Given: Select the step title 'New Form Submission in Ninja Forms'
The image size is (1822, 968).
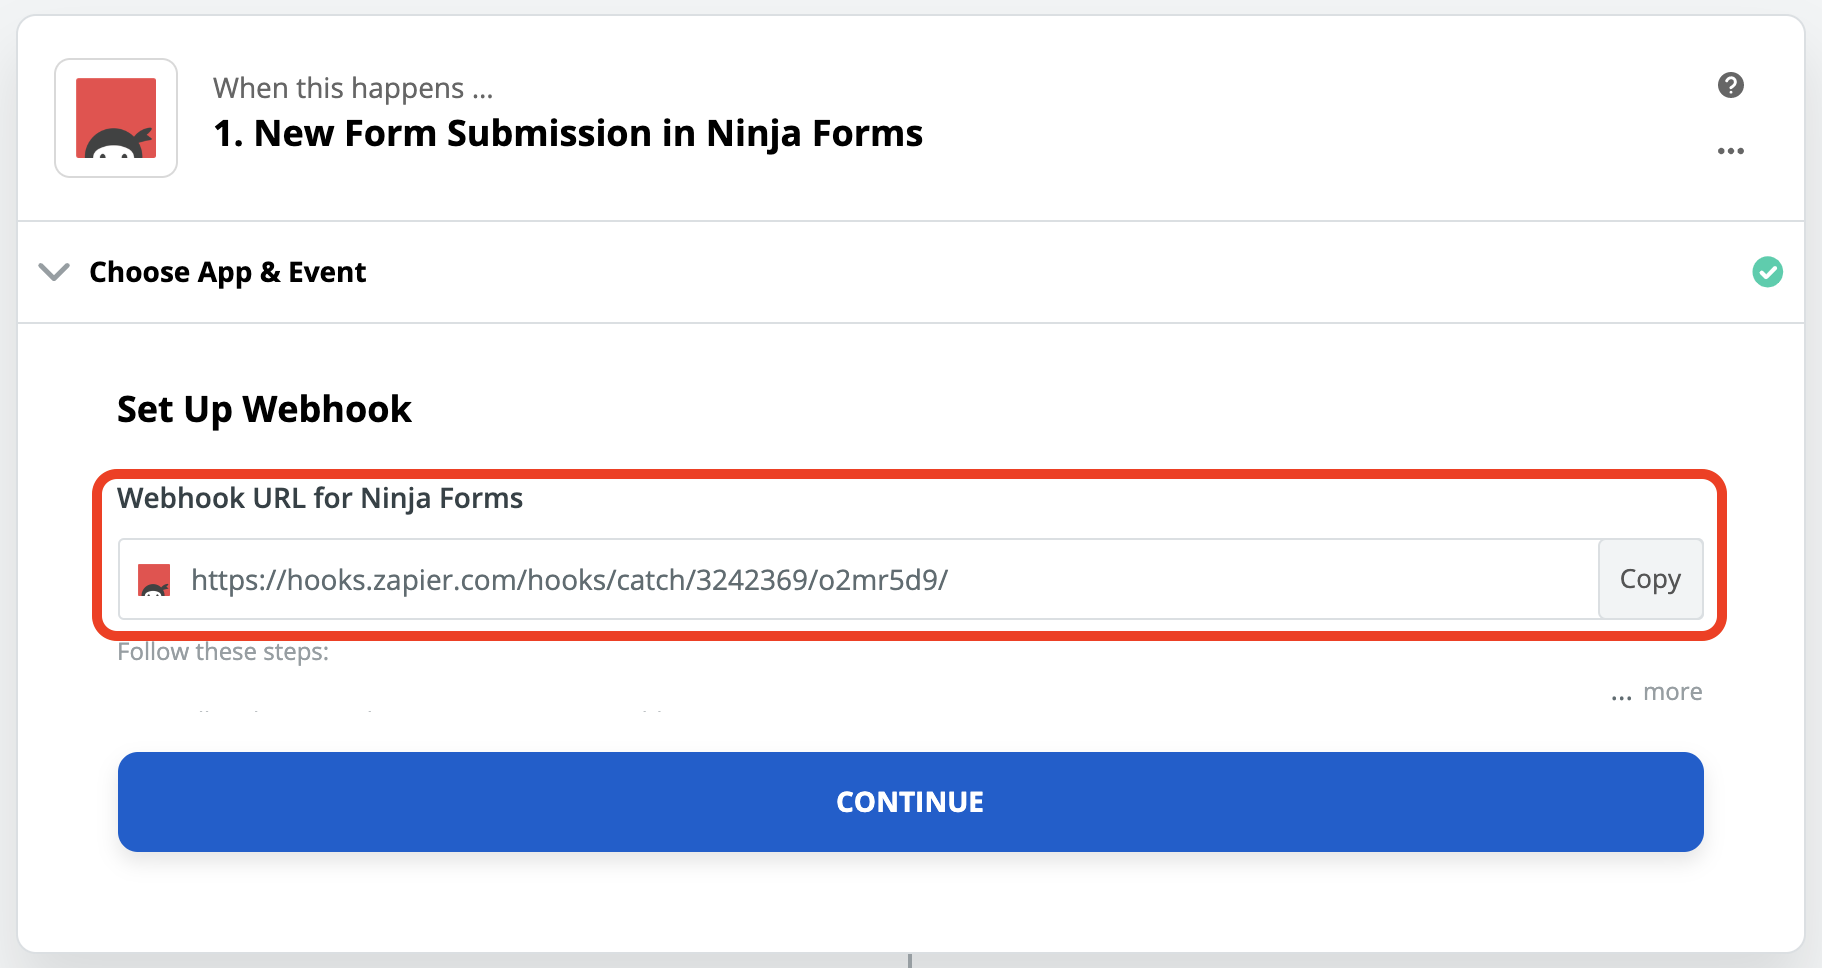Looking at the screenshot, I should coord(569,133).
